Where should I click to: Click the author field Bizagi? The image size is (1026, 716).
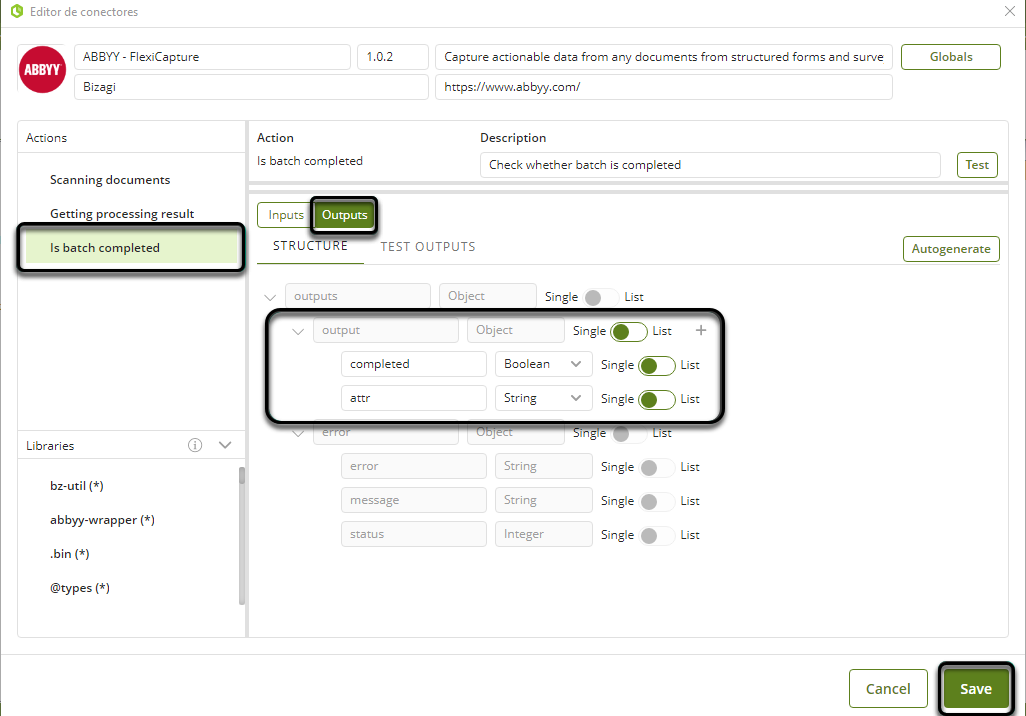click(x=251, y=87)
